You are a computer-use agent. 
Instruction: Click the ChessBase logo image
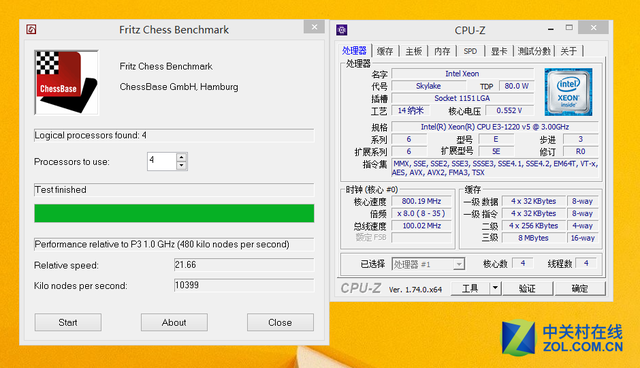[67, 82]
